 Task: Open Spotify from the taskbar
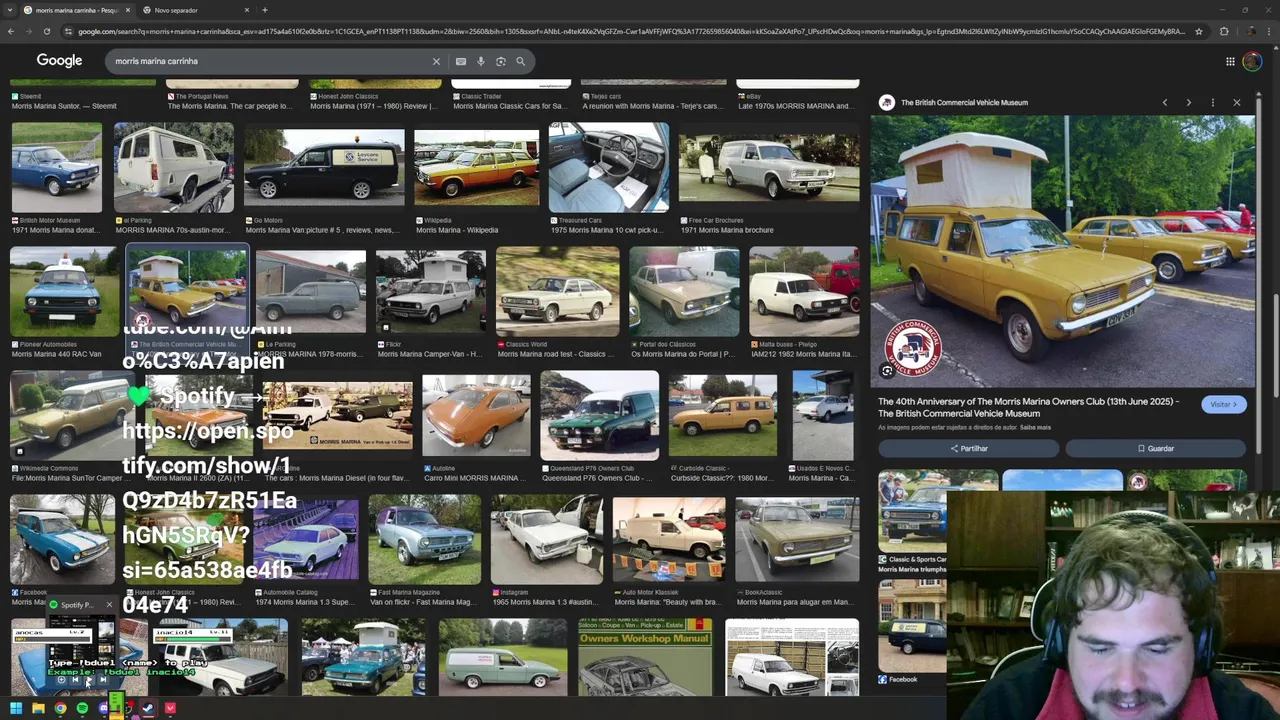tap(82, 708)
